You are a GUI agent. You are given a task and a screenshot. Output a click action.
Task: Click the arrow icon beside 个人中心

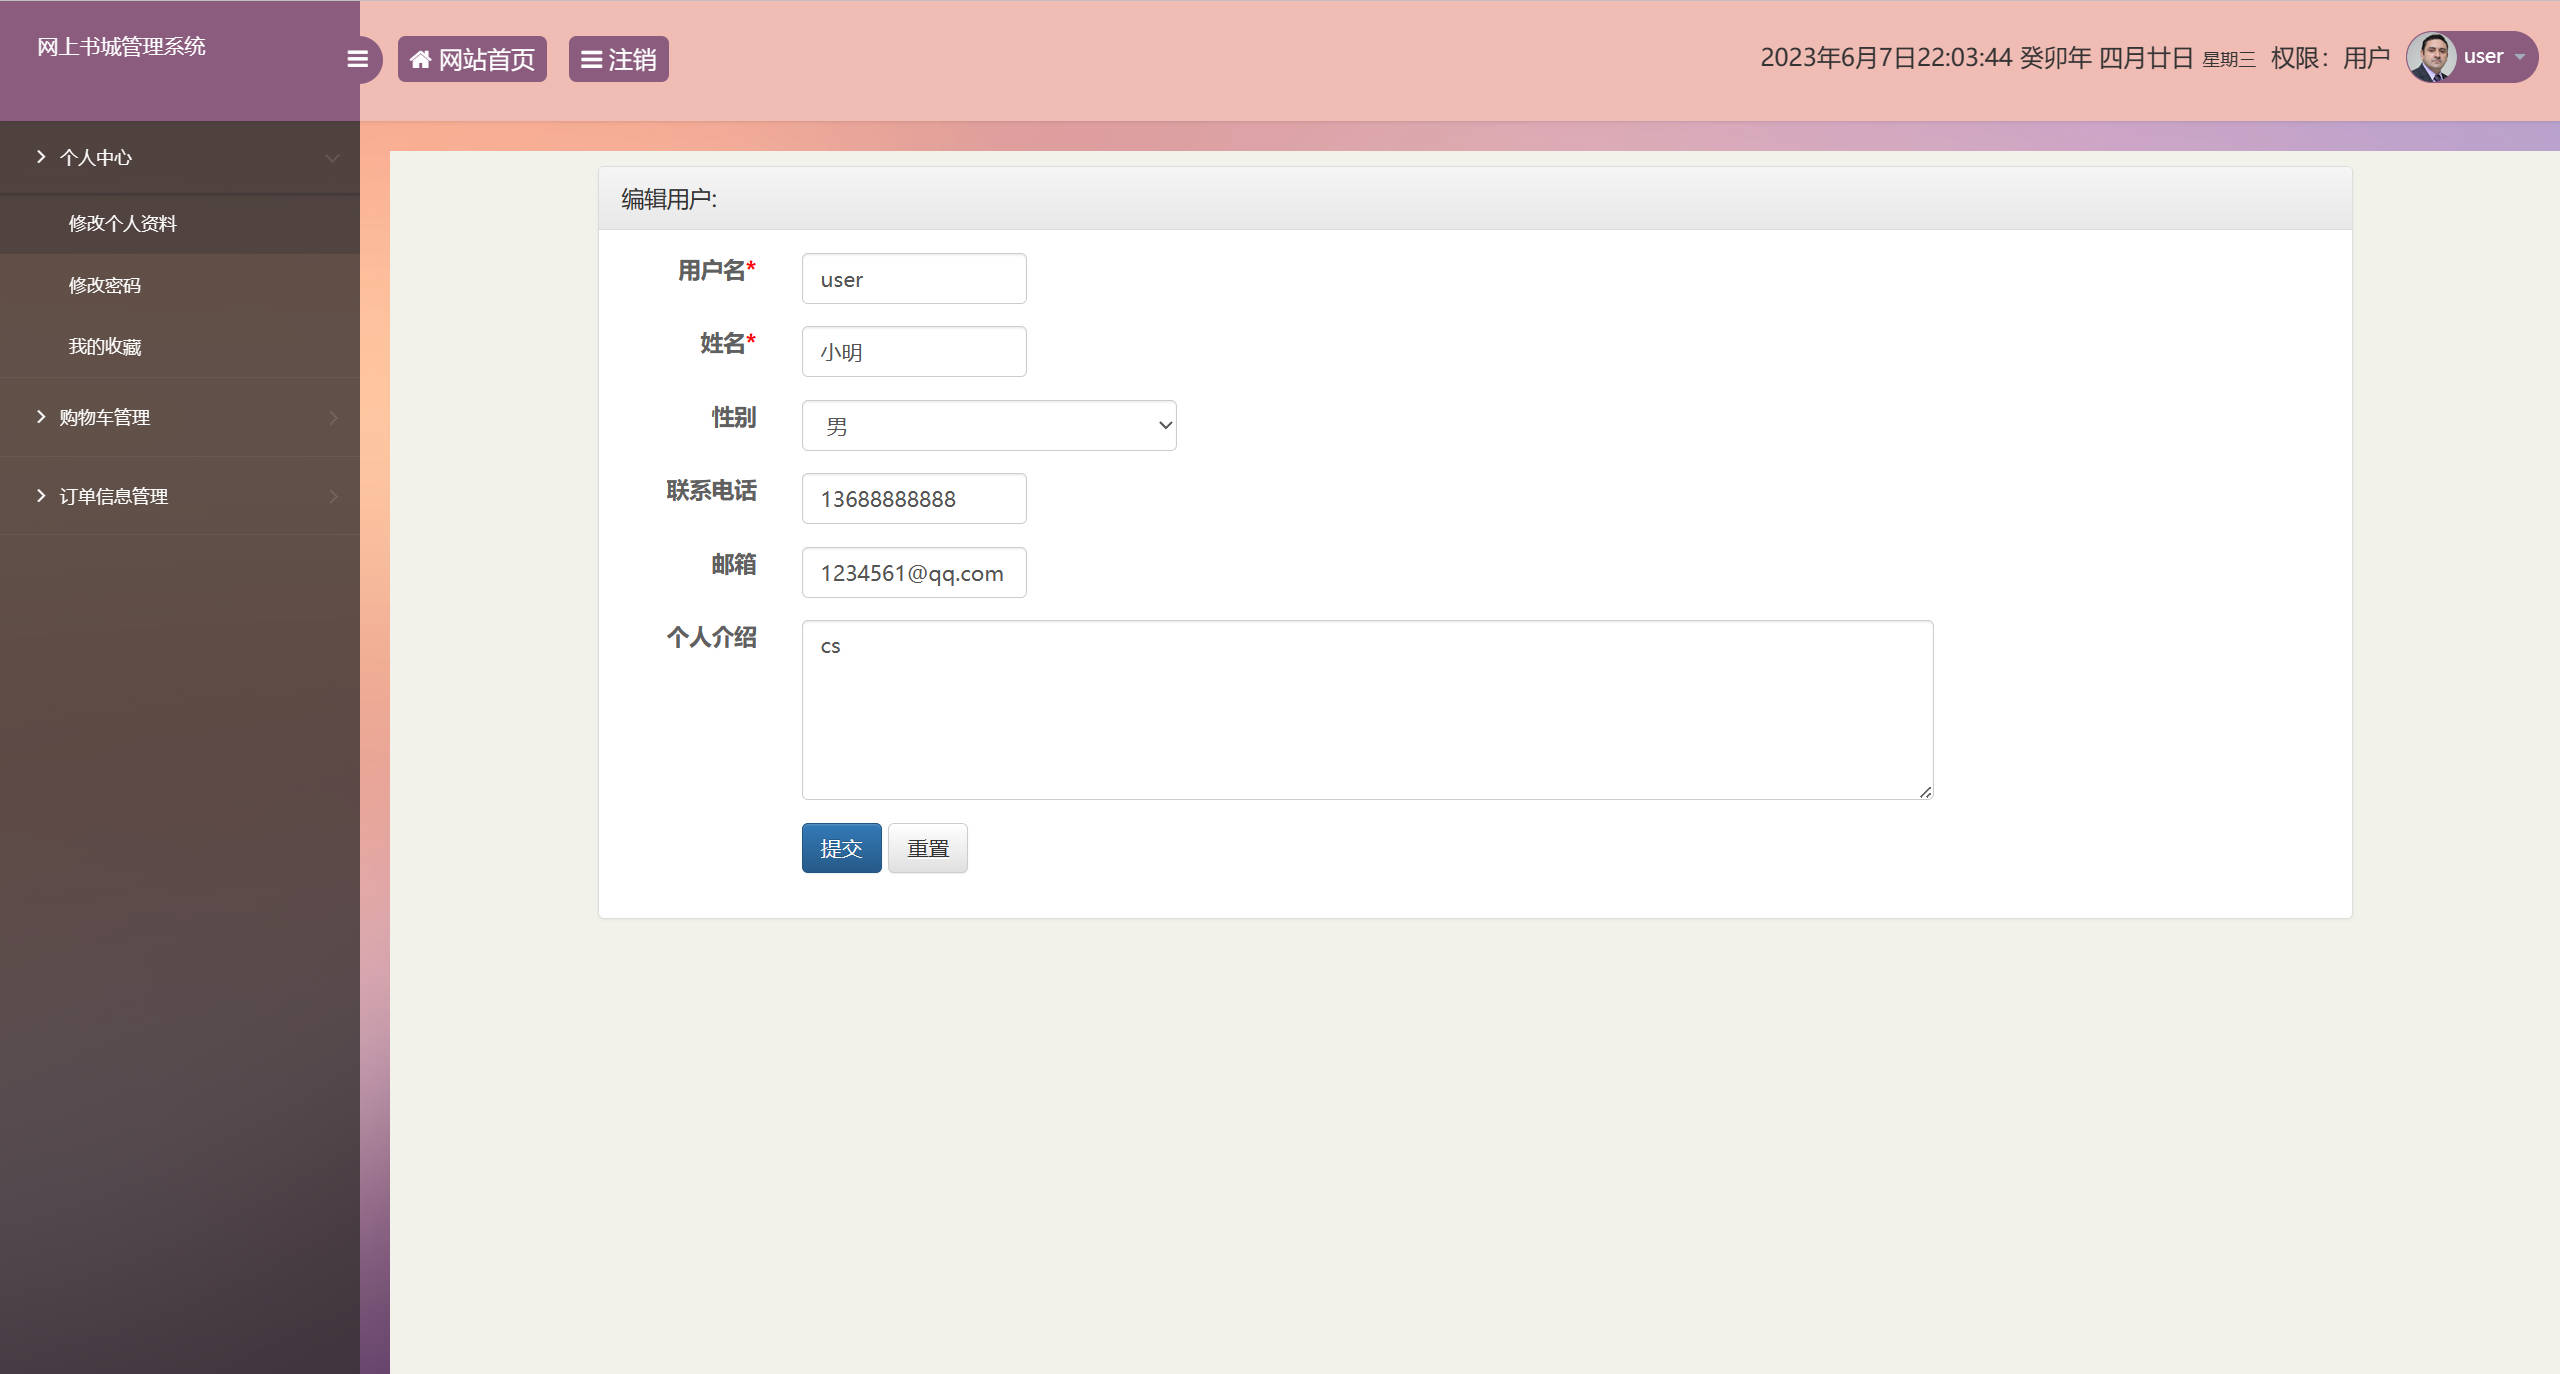pos(40,157)
